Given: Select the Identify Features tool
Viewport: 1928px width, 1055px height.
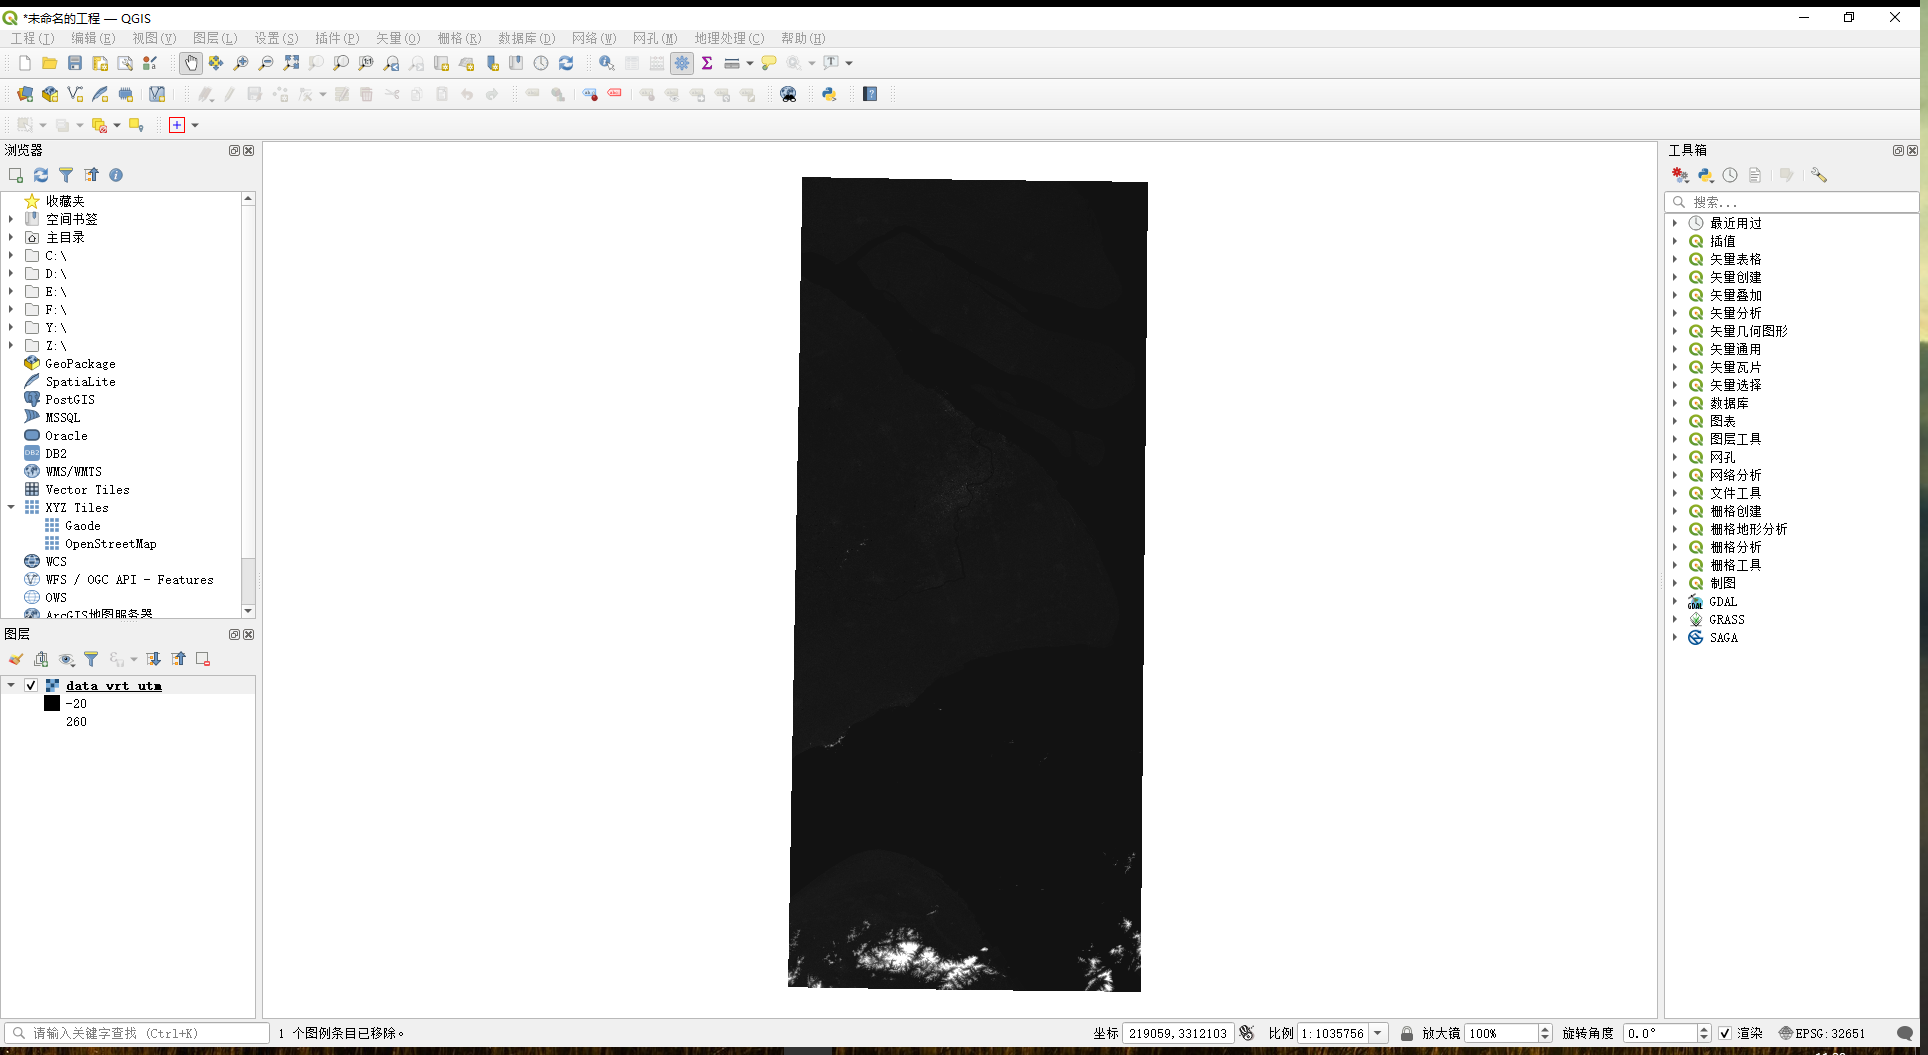Looking at the screenshot, I should 606,63.
